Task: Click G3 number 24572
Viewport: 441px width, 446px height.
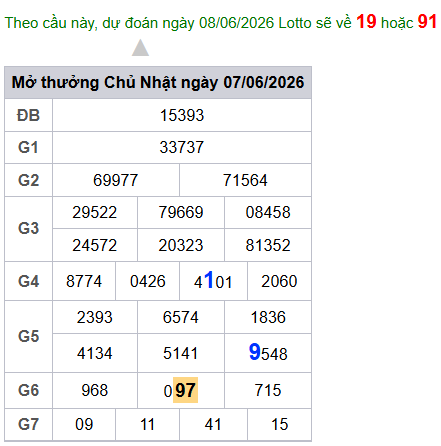Action: pyautogui.click(x=95, y=245)
